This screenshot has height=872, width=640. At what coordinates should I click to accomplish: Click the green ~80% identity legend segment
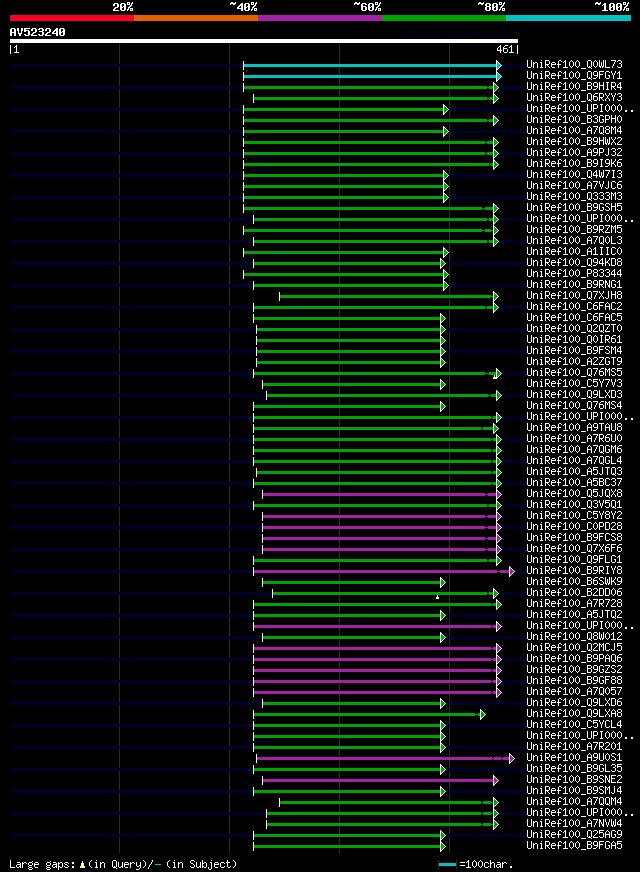(x=444, y=18)
